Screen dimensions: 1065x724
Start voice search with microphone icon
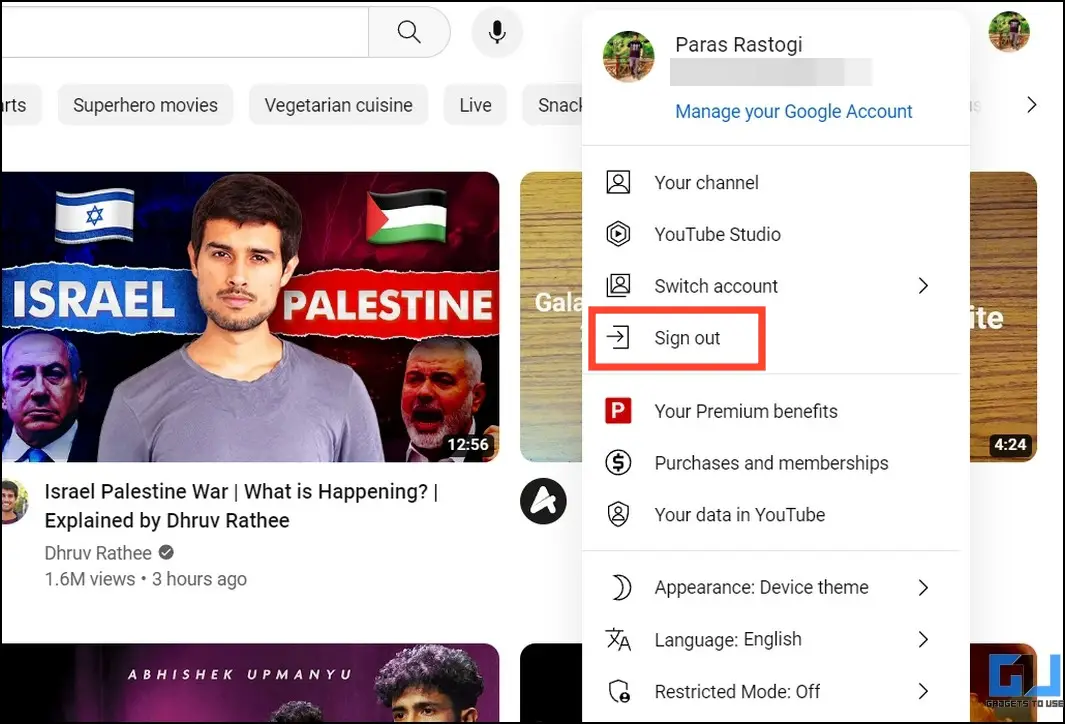point(497,31)
